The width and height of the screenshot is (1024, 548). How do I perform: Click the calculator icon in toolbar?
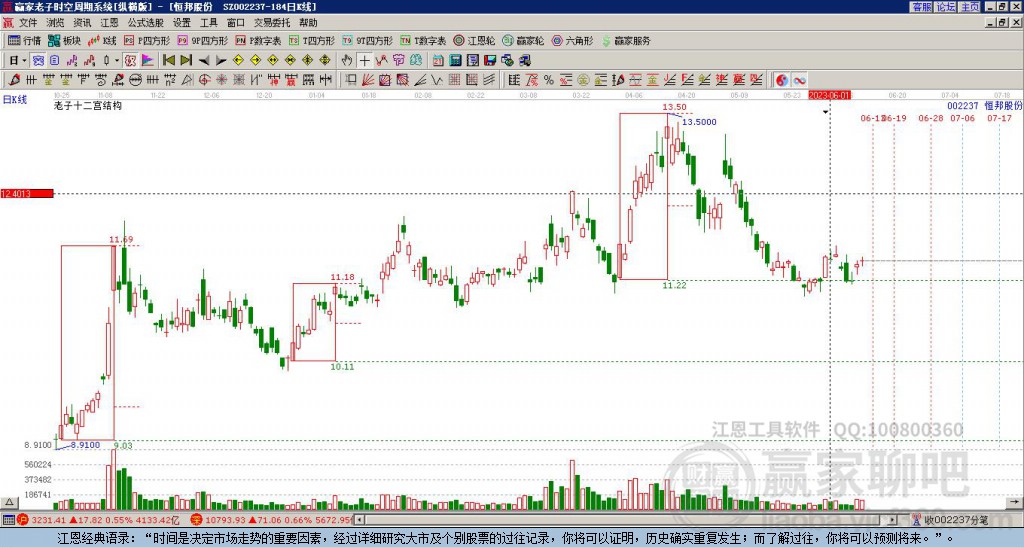click(x=455, y=61)
